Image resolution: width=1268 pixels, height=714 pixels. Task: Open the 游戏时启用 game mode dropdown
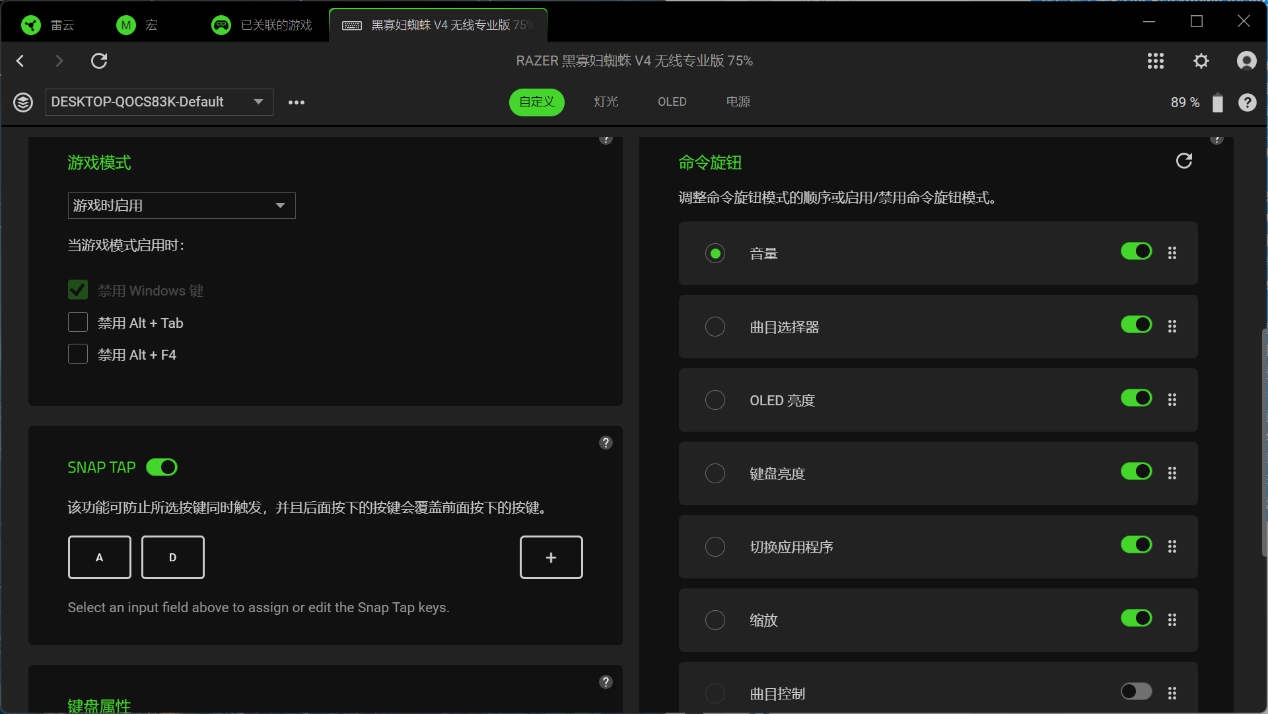[181, 205]
